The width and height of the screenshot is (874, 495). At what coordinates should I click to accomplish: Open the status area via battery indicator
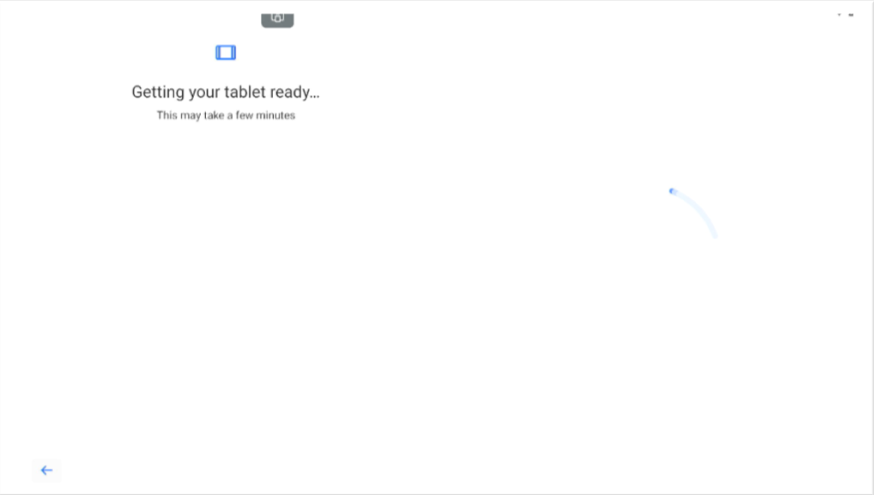[851, 15]
